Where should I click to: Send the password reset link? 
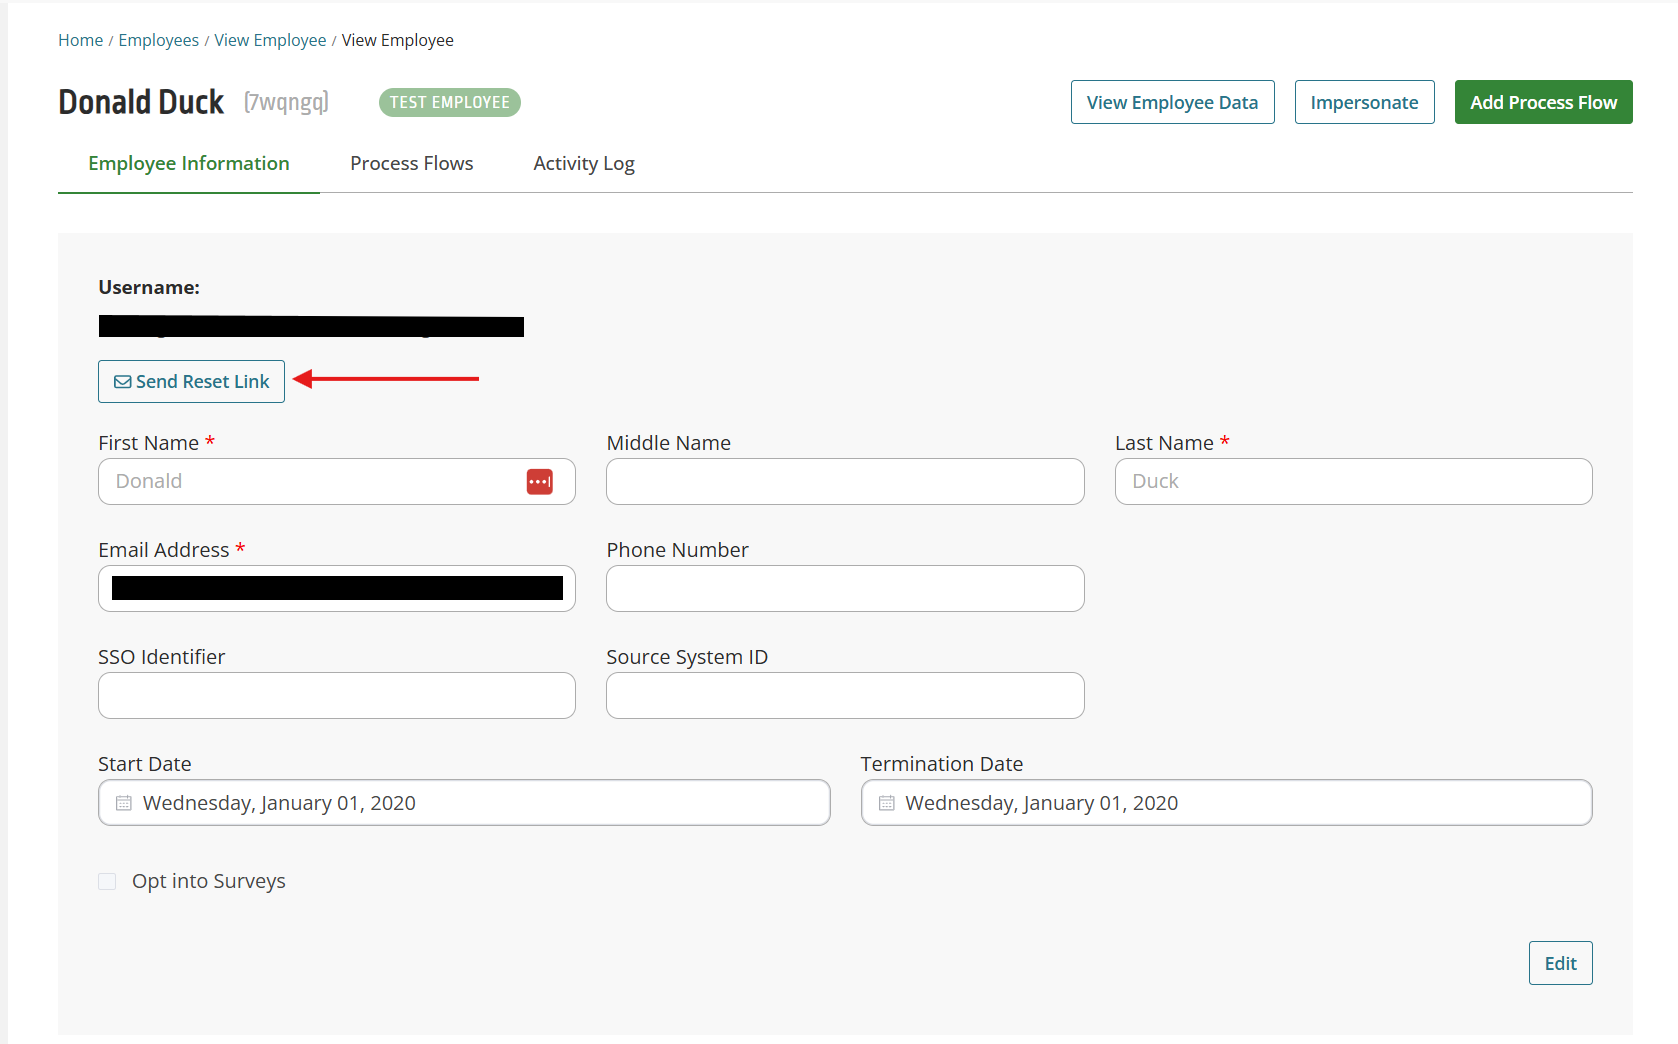point(192,382)
